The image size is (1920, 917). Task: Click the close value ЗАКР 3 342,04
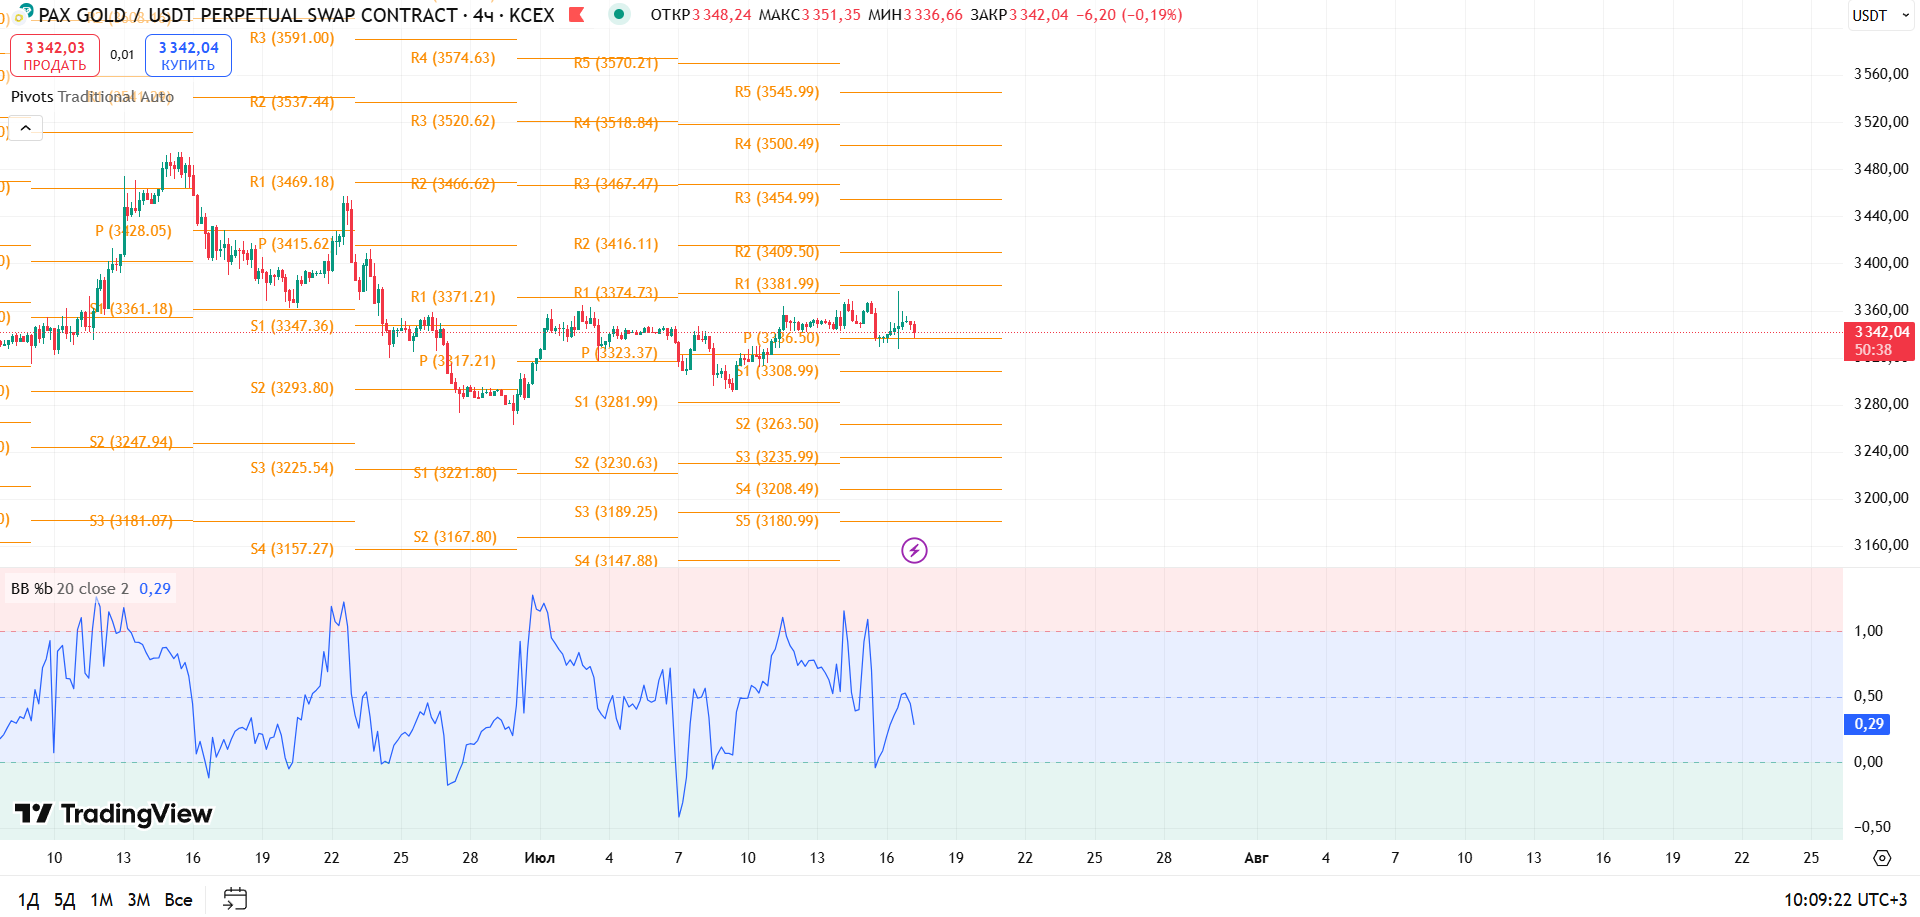1019,15
